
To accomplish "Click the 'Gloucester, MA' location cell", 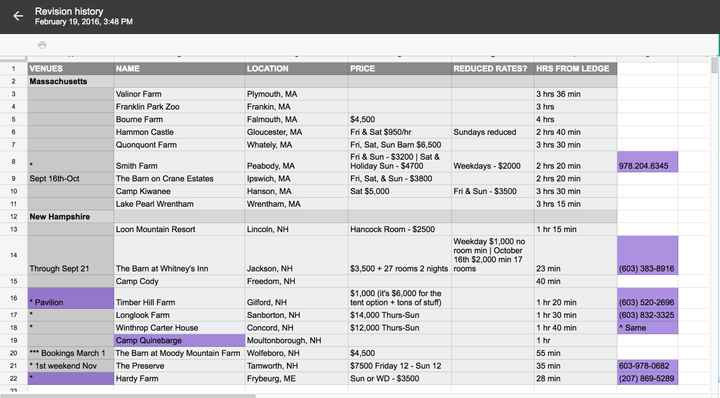I will point(297,132).
